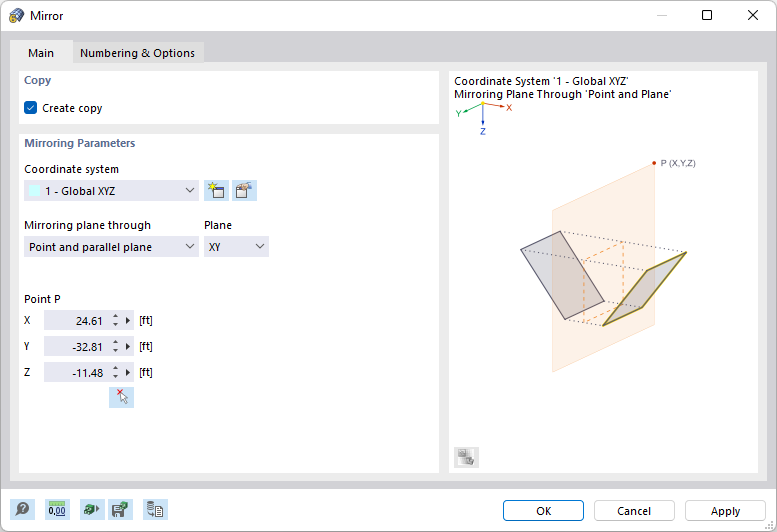This screenshot has width=777, height=532.
Task: Click the Point P X value field
Action: (x=77, y=320)
